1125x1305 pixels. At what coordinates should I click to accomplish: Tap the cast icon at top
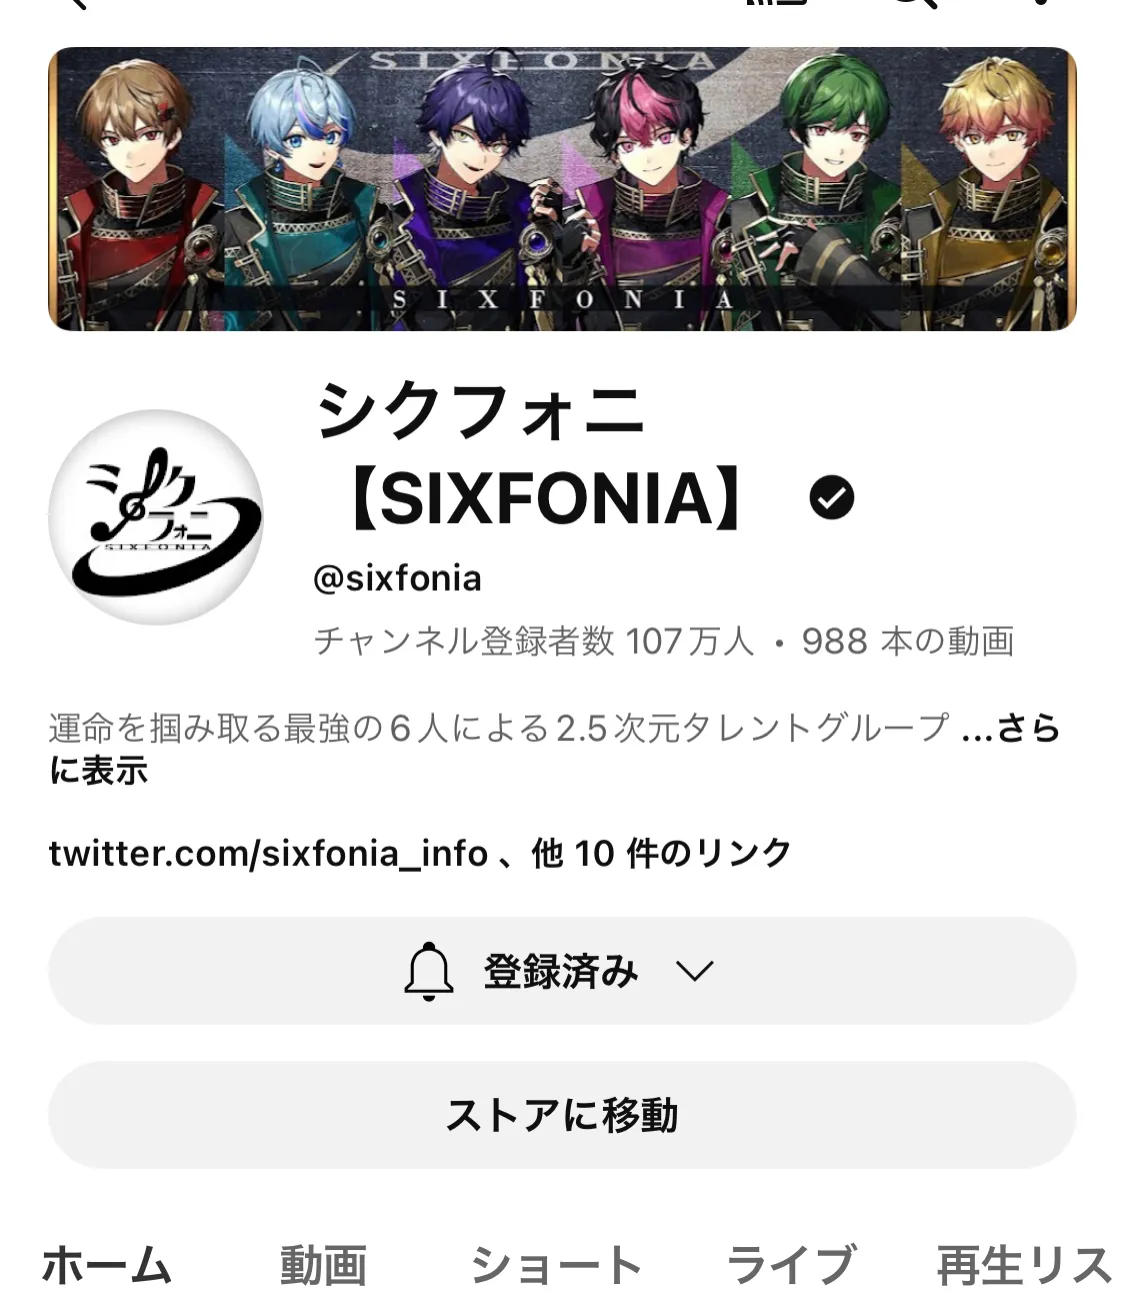(775, 3)
